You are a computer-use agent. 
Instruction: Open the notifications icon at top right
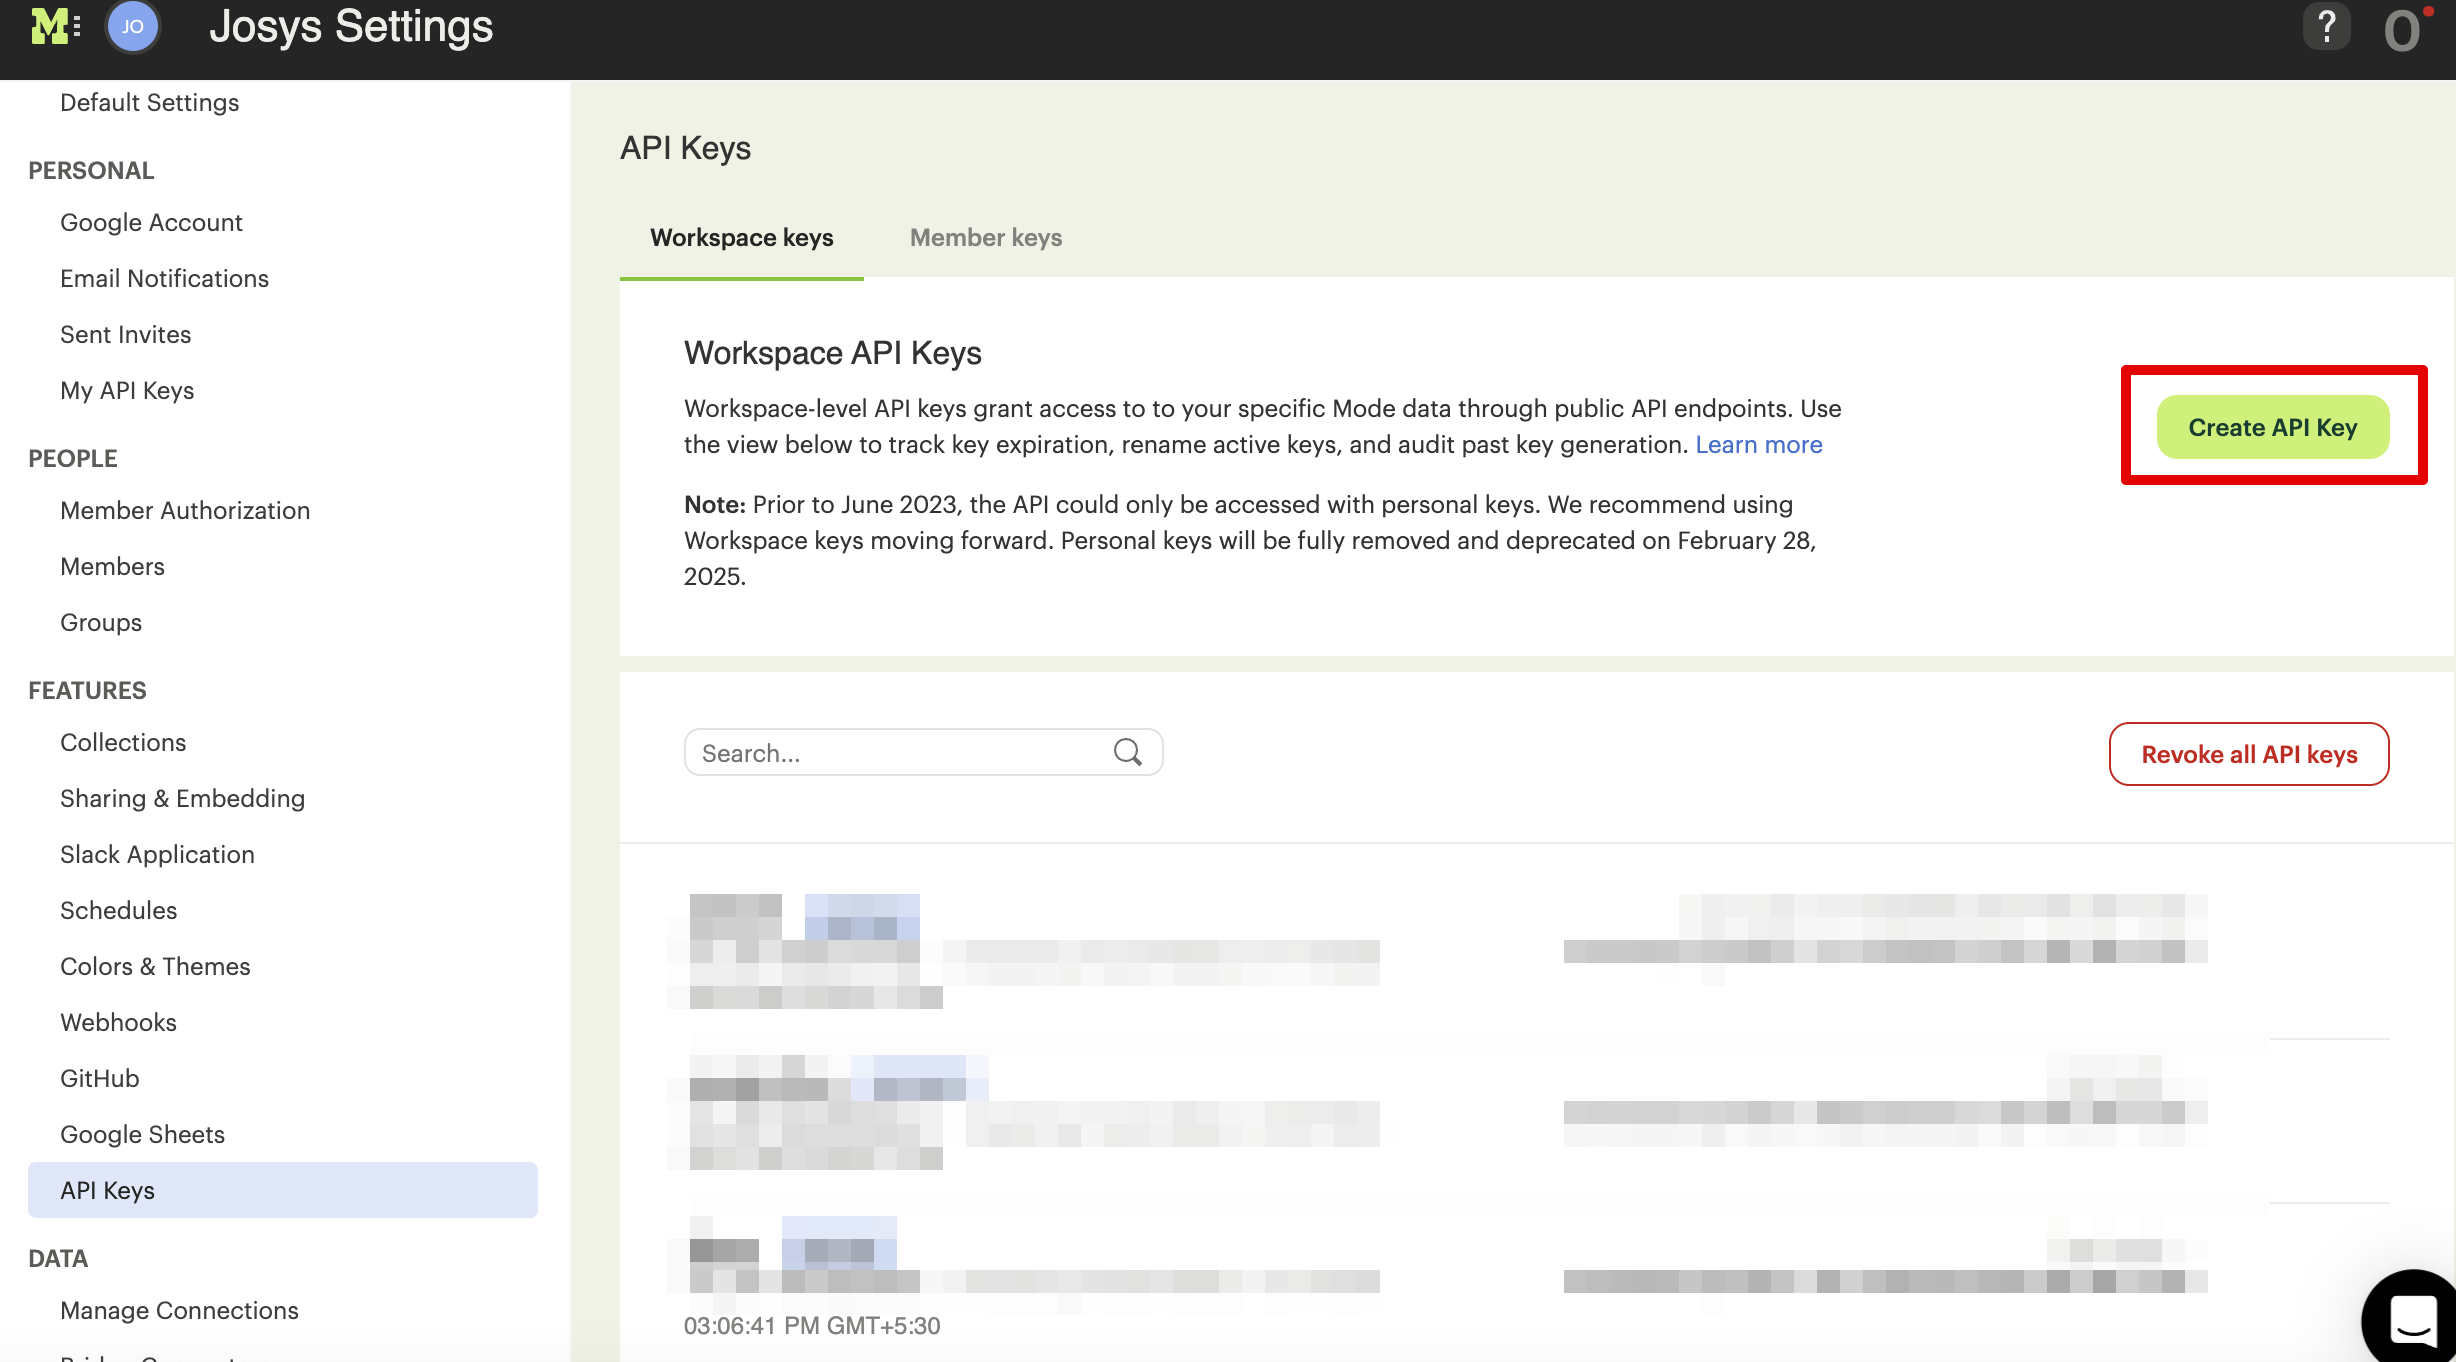coord(2402,30)
